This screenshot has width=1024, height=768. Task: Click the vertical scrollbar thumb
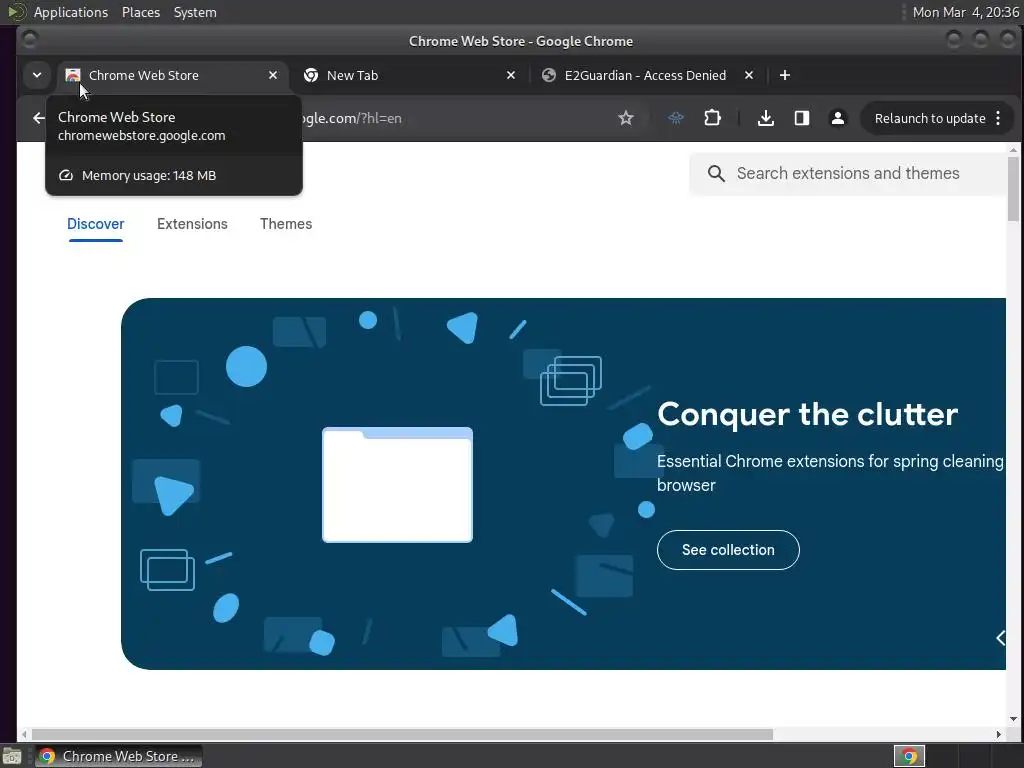tap(1013, 189)
